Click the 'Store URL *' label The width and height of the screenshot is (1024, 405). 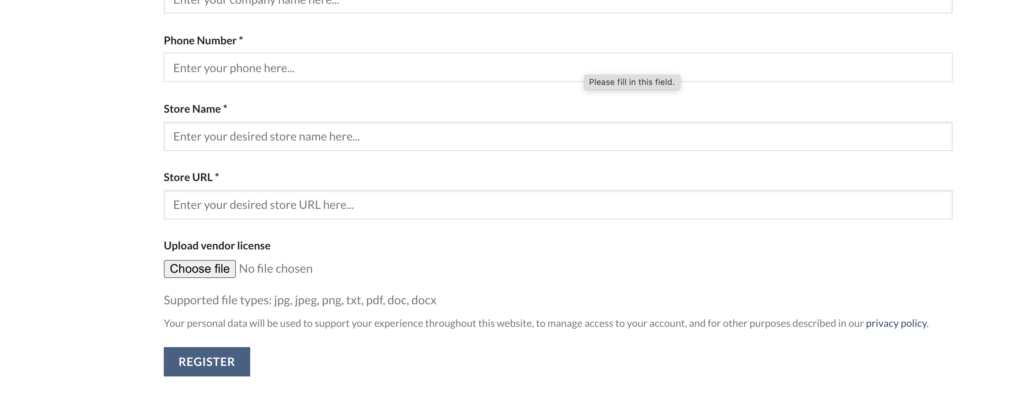coord(191,177)
